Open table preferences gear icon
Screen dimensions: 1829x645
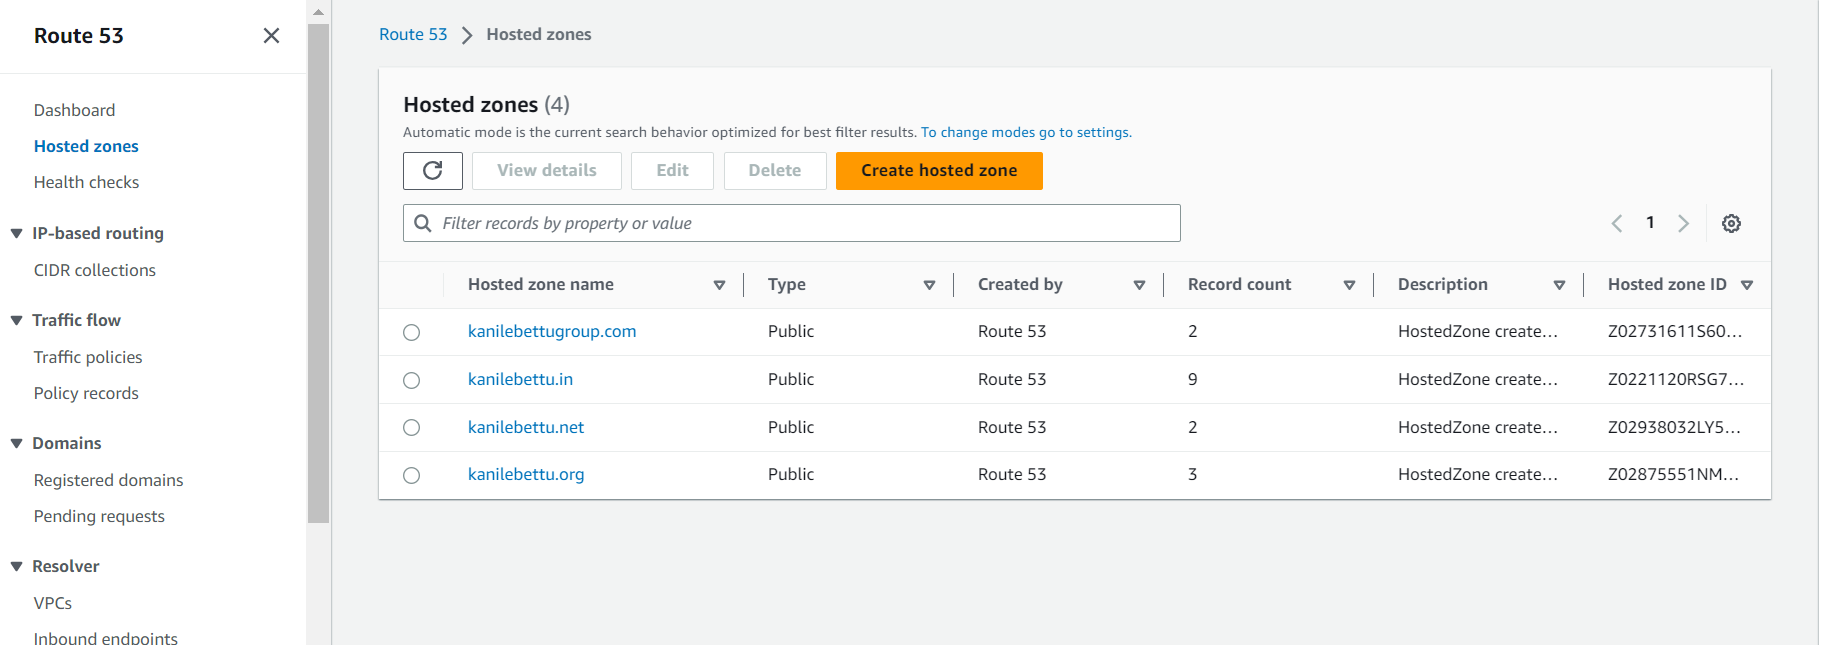[1731, 223]
